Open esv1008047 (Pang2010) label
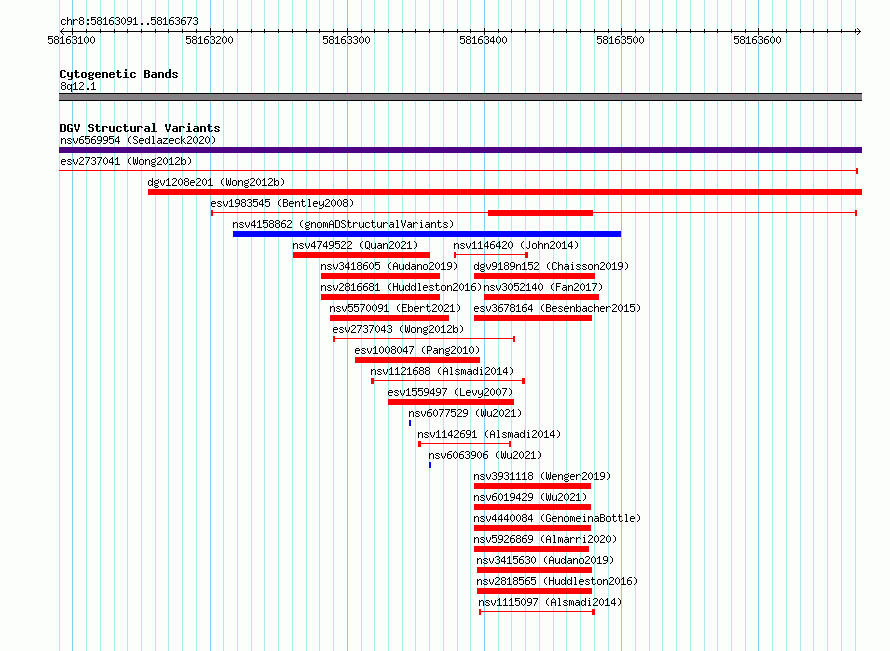 [x=417, y=350]
